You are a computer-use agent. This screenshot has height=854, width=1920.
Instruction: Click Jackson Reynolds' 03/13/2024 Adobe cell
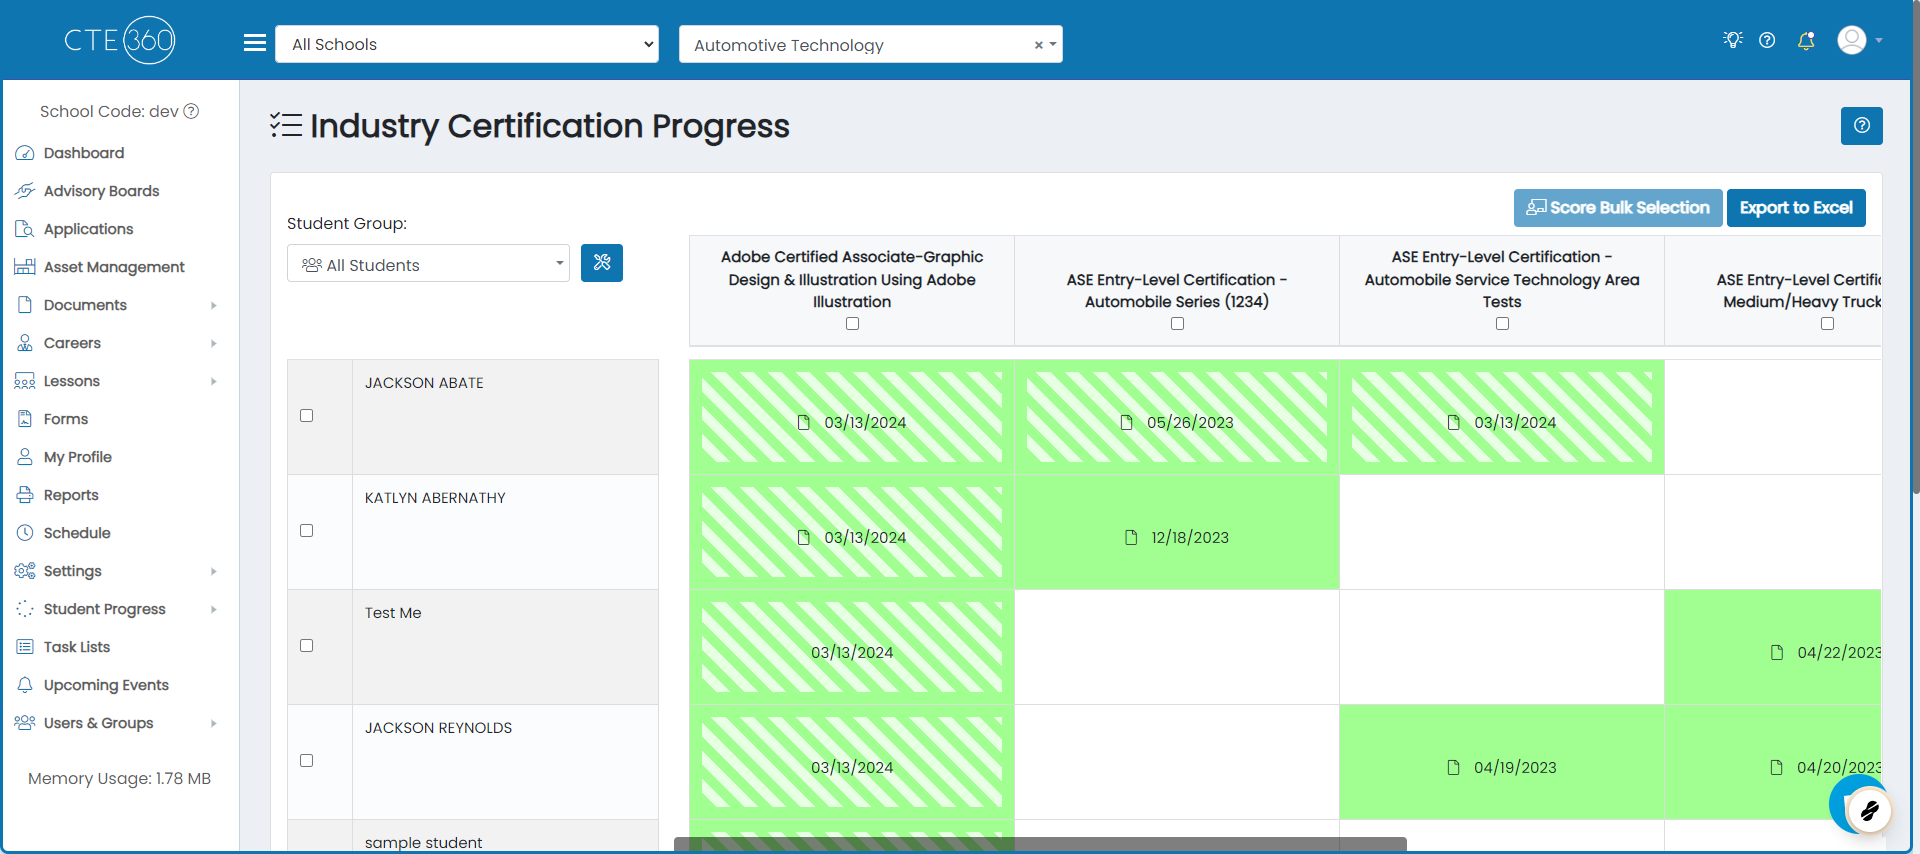point(852,762)
